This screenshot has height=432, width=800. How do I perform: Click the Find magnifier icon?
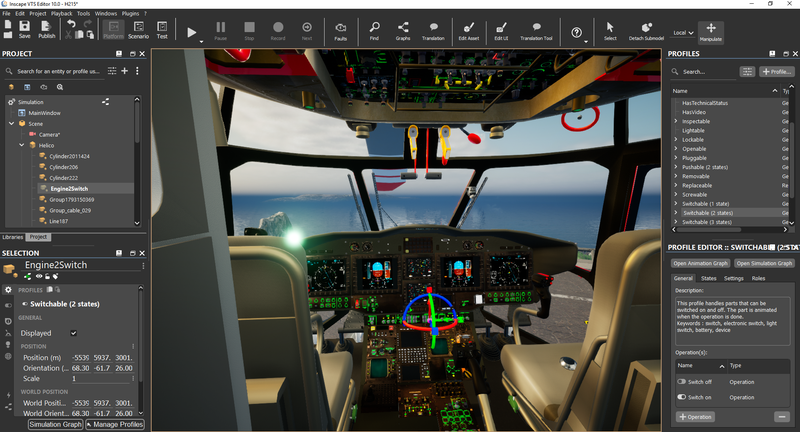point(374,30)
